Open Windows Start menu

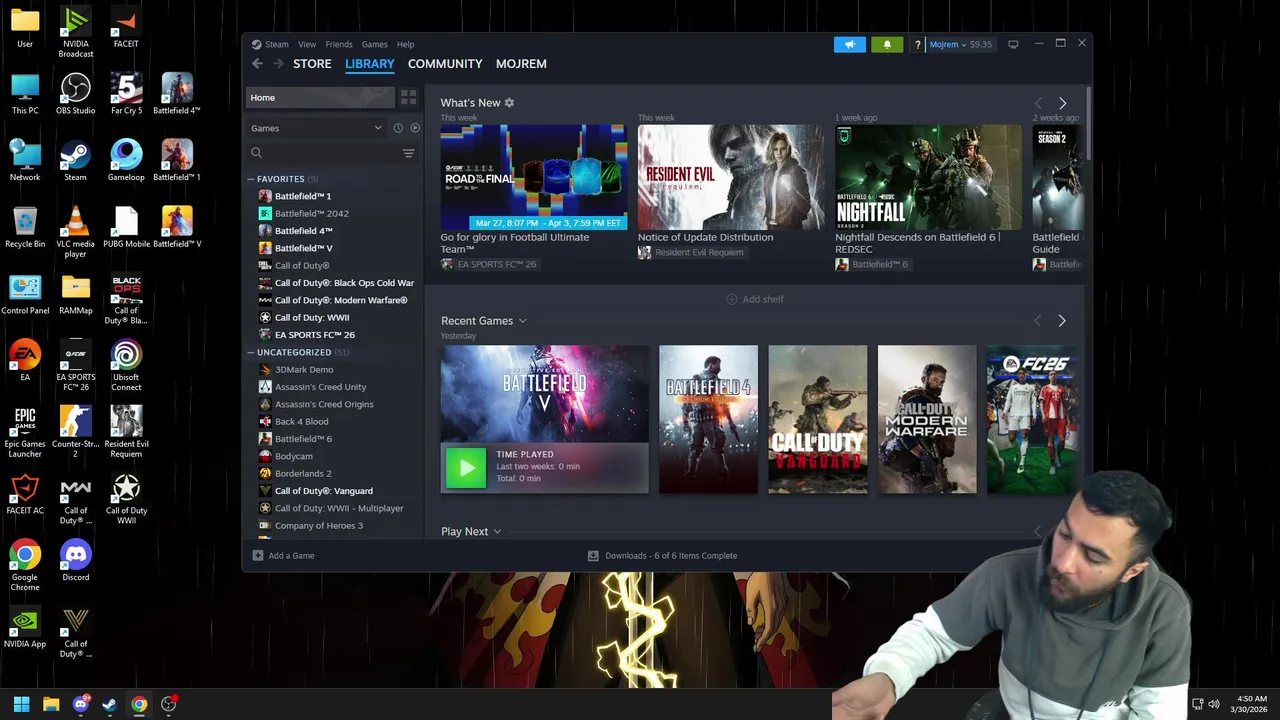tap(21, 704)
